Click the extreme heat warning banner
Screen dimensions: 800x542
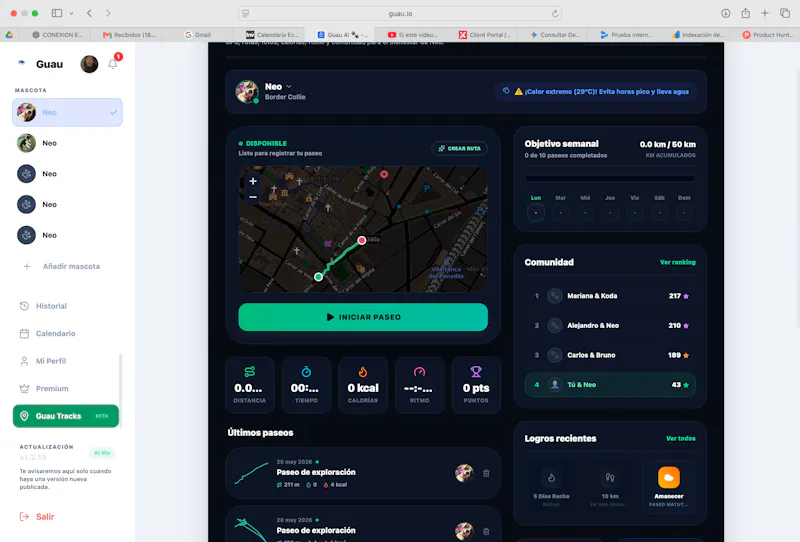pos(595,91)
